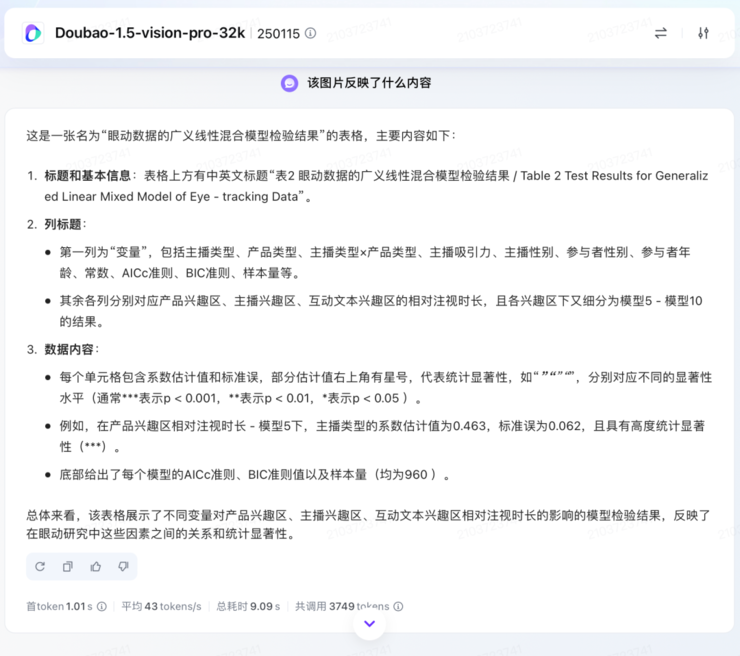This screenshot has width=740, height=656.
Task: Click info icon next to version 250115
Action: pyautogui.click(x=310, y=33)
